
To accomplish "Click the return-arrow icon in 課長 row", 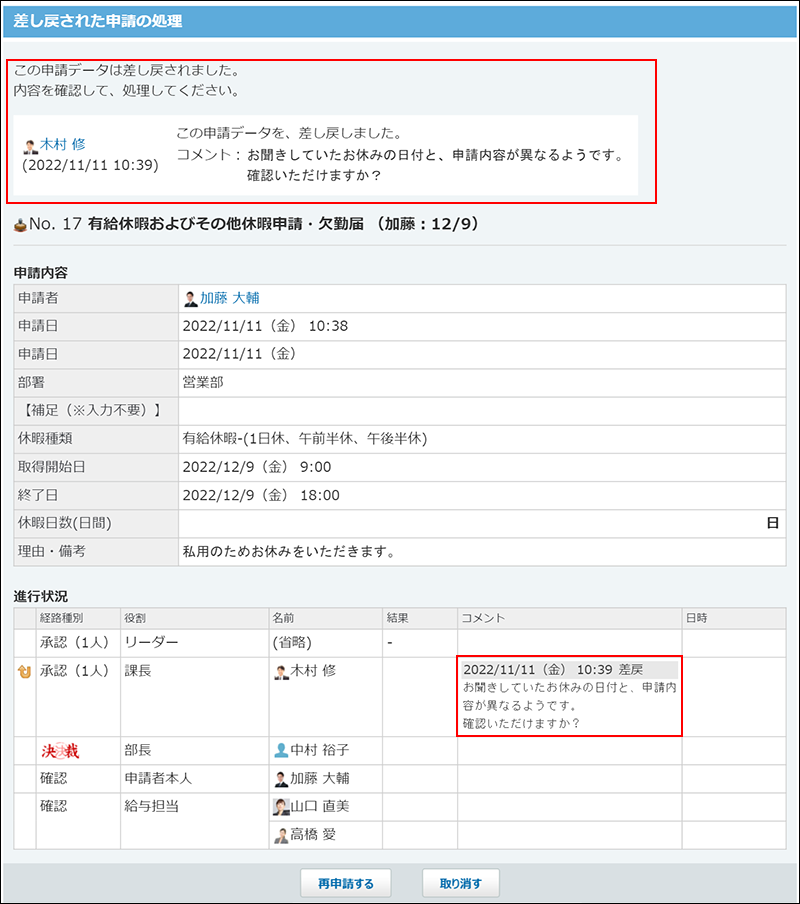I will [24, 671].
